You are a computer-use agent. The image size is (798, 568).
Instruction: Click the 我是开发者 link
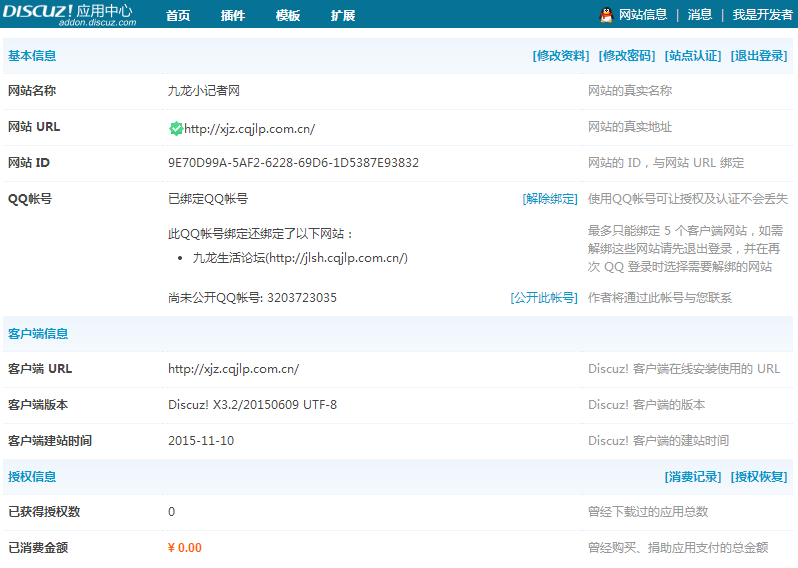point(762,15)
